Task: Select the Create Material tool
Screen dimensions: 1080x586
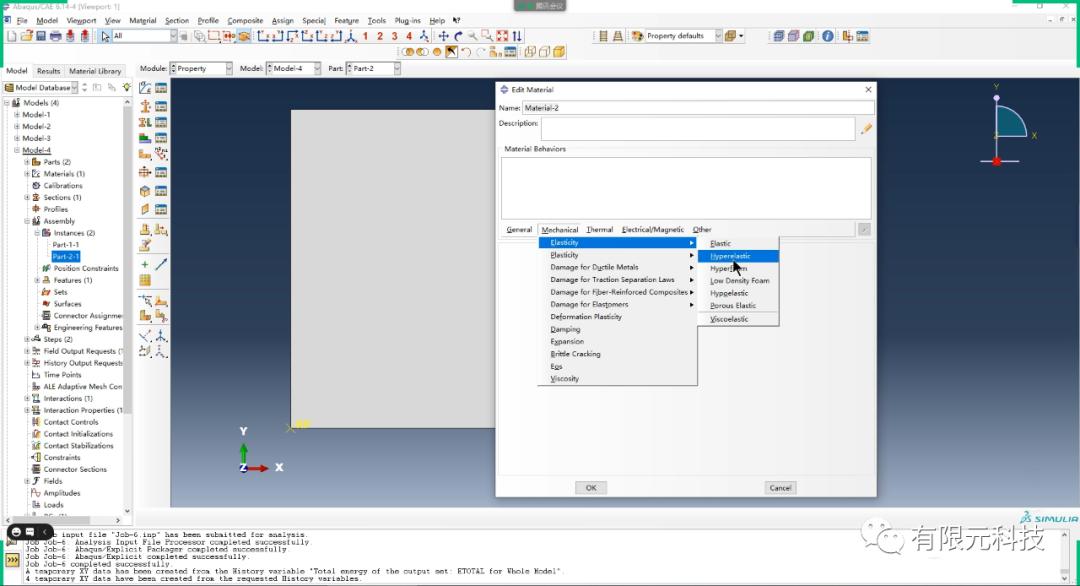Action: (x=147, y=87)
